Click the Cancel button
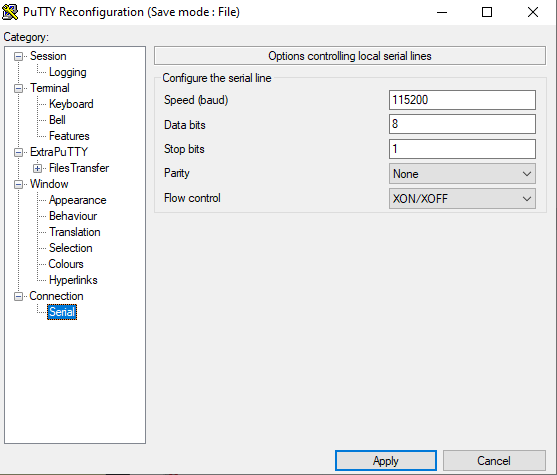Screen dimensions: 557x475 (494, 461)
